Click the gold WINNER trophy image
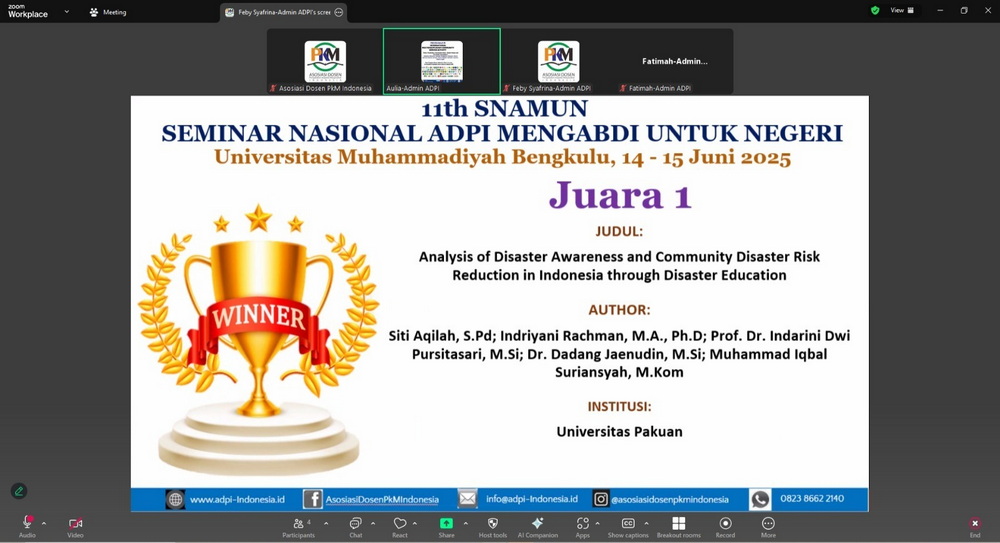 tap(258, 338)
